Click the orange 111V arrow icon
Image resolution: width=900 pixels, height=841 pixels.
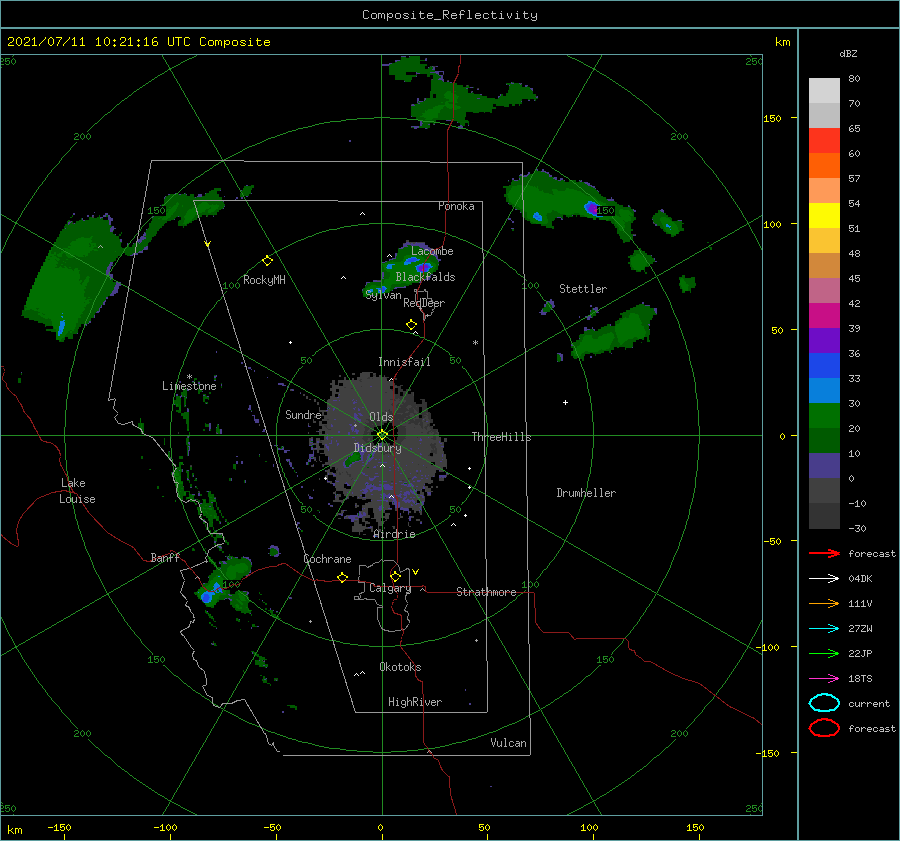[x=824, y=603]
